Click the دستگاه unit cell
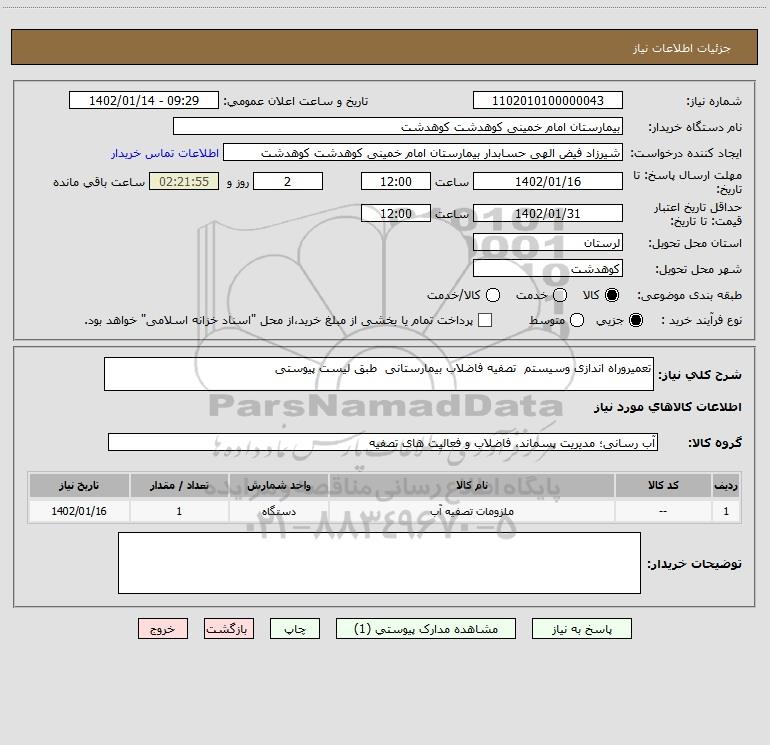This screenshot has width=770, height=745. click(x=278, y=512)
